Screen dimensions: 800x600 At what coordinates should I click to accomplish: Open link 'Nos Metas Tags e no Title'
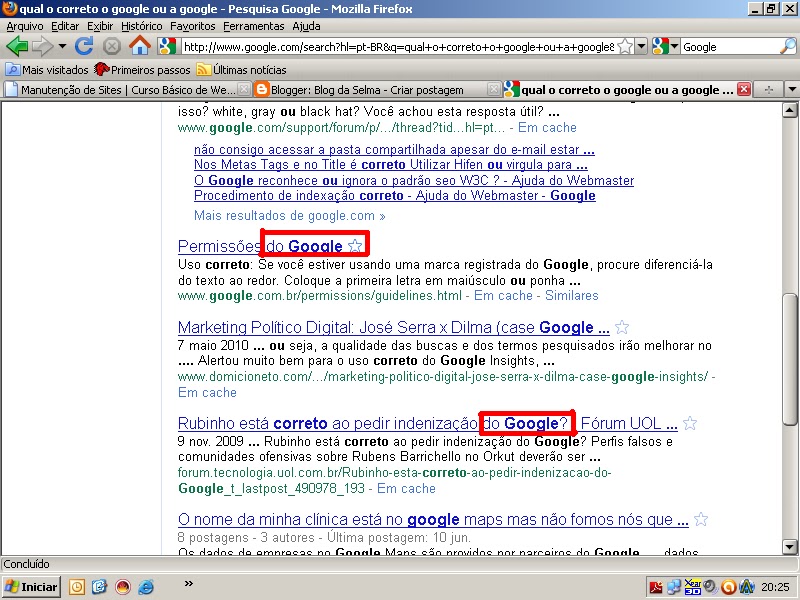(x=390, y=165)
